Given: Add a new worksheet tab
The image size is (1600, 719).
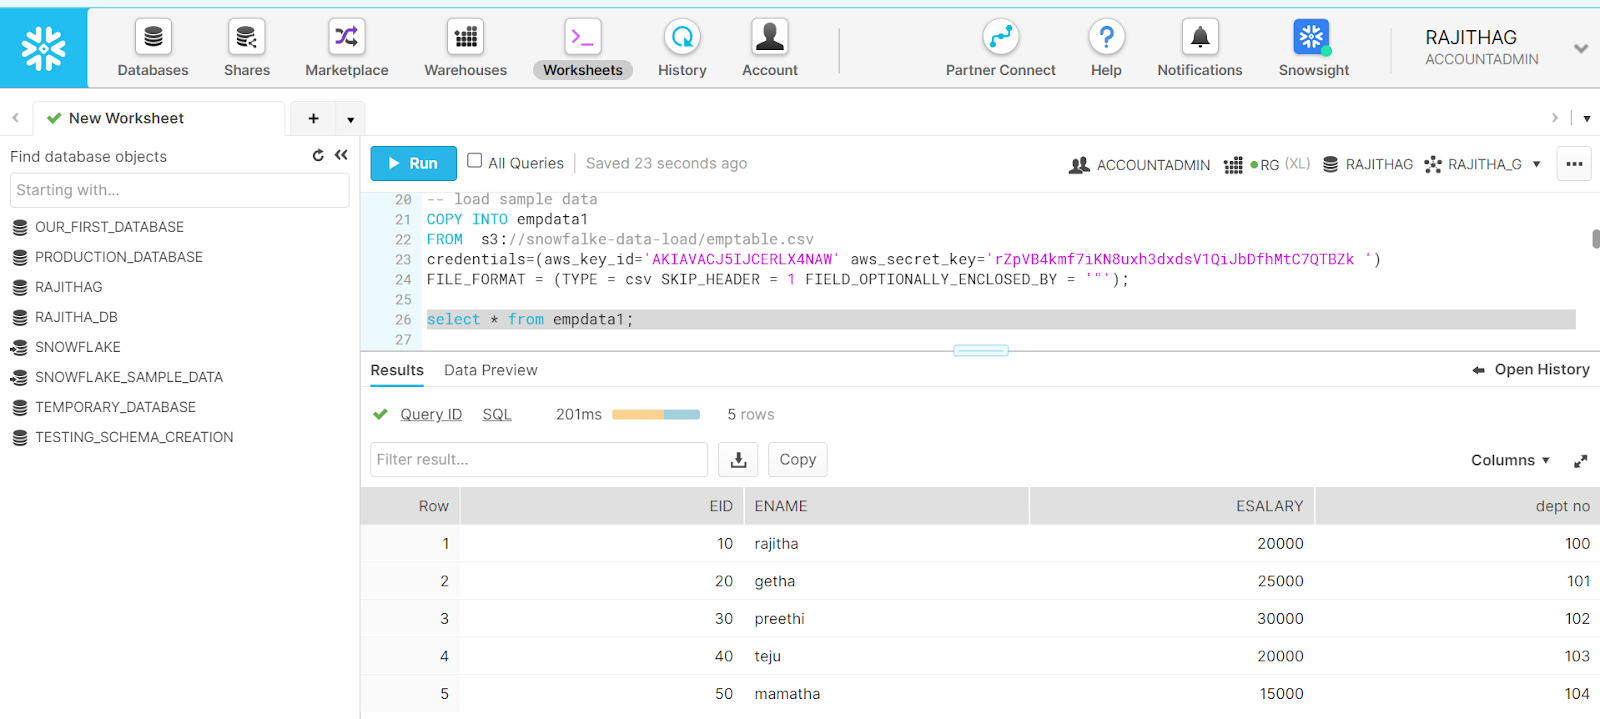Looking at the screenshot, I should pos(313,118).
